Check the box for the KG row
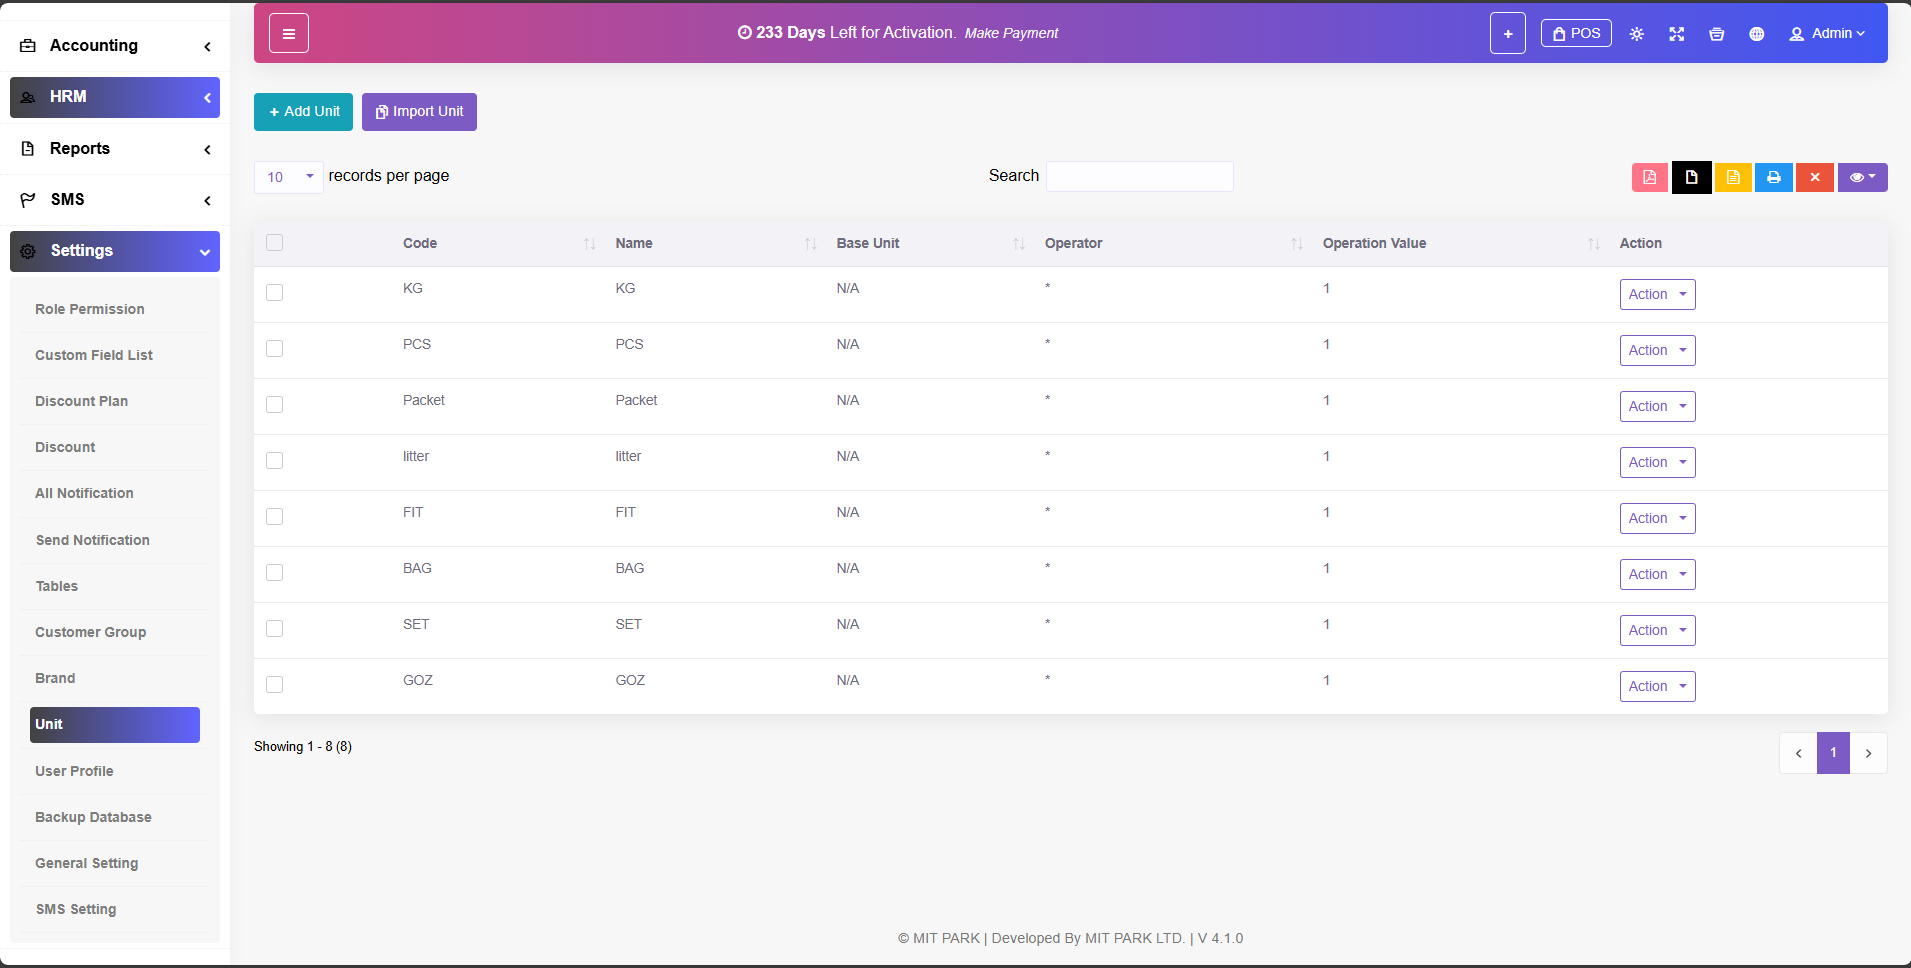This screenshot has height=968, width=1911. coord(275,292)
